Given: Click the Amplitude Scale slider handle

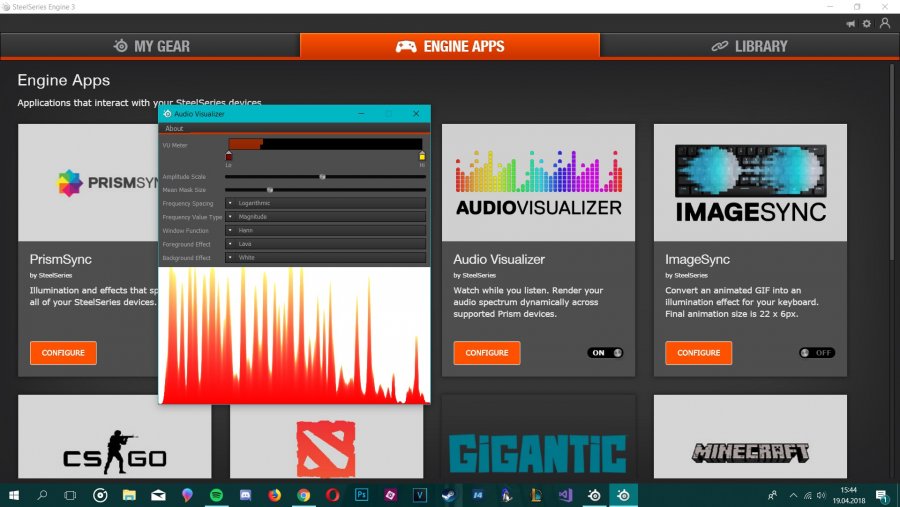Looking at the screenshot, I should (x=323, y=176).
